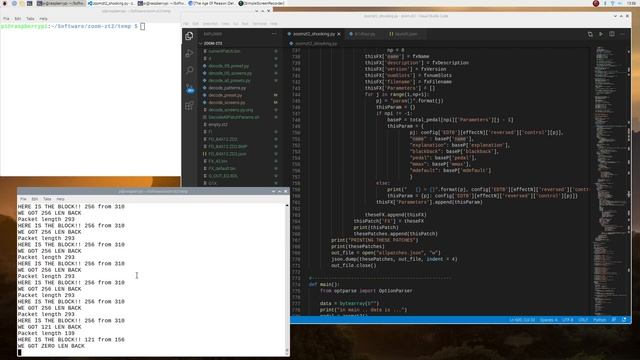Open the editor More Actions ellipsis
640x360 pixels.
coord(622,34)
